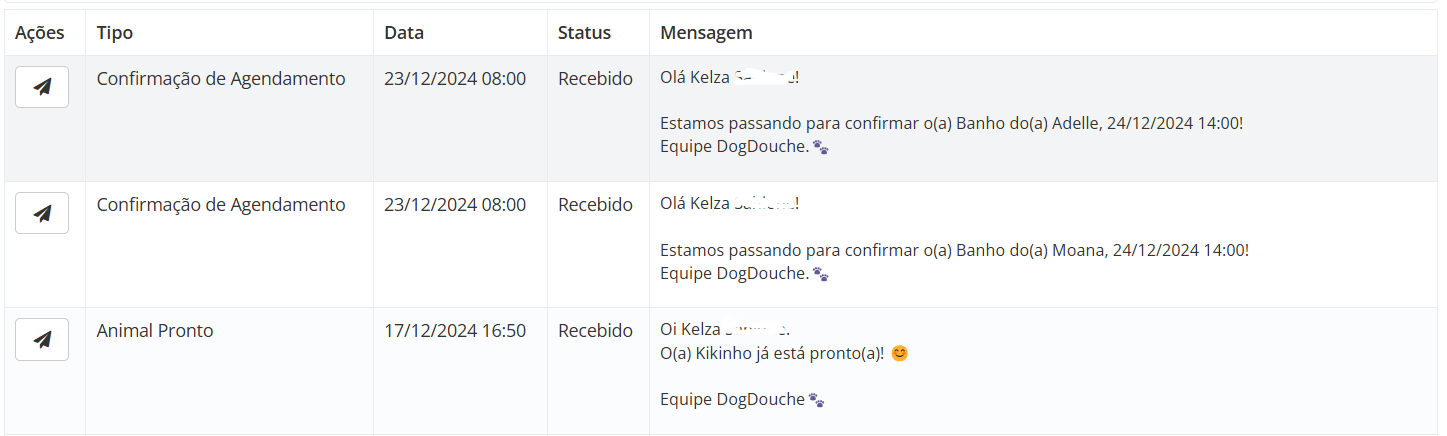Click the 23/12/2024 08:00 date in the Adelle row
This screenshot has width=1447, height=436.
point(455,79)
